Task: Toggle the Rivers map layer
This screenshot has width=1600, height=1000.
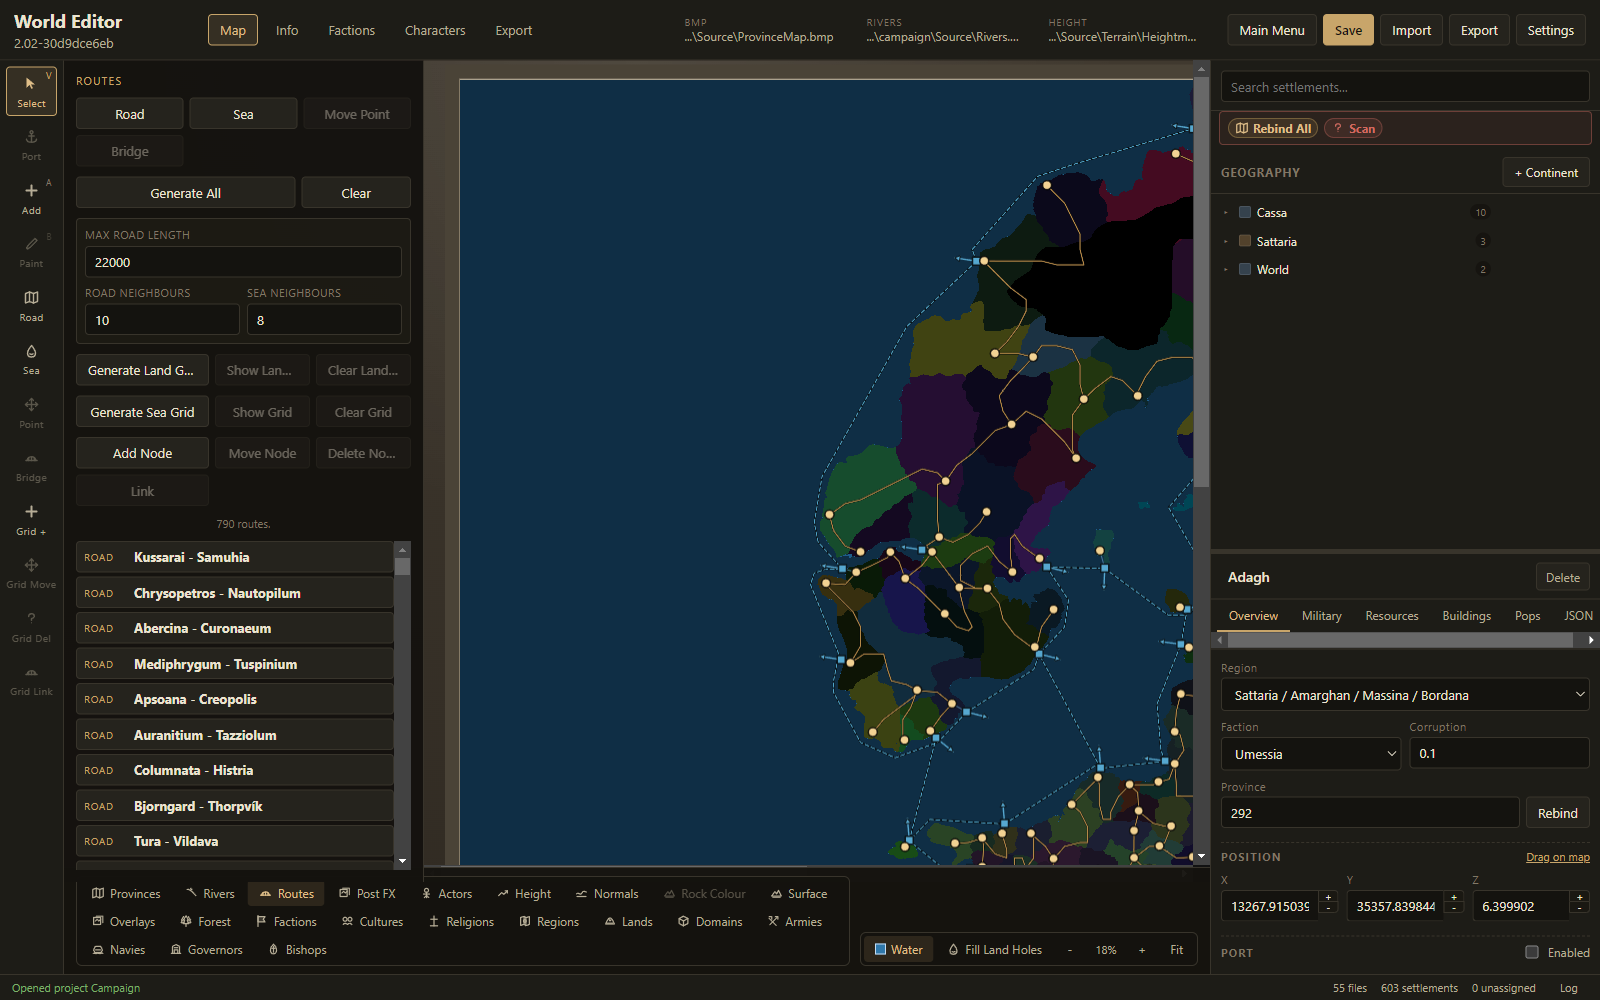Action: [210, 894]
